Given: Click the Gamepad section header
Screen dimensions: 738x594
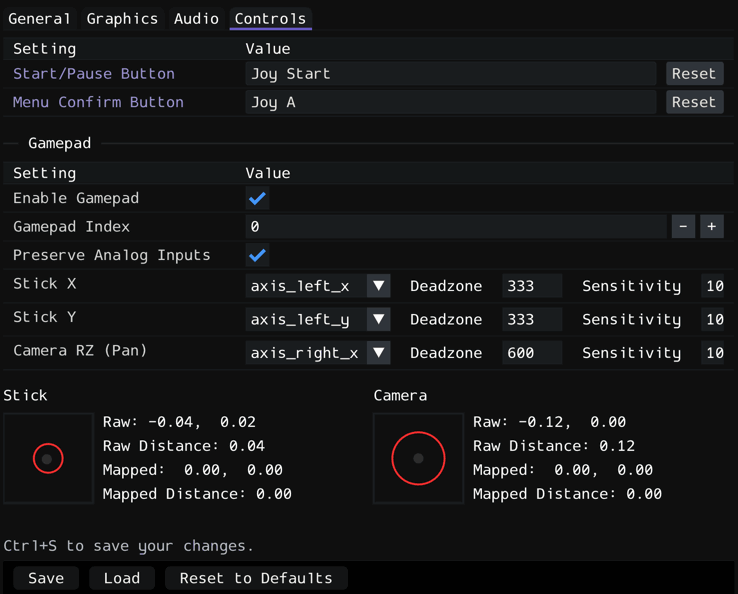Looking at the screenshot, I should tap(59, 143).
